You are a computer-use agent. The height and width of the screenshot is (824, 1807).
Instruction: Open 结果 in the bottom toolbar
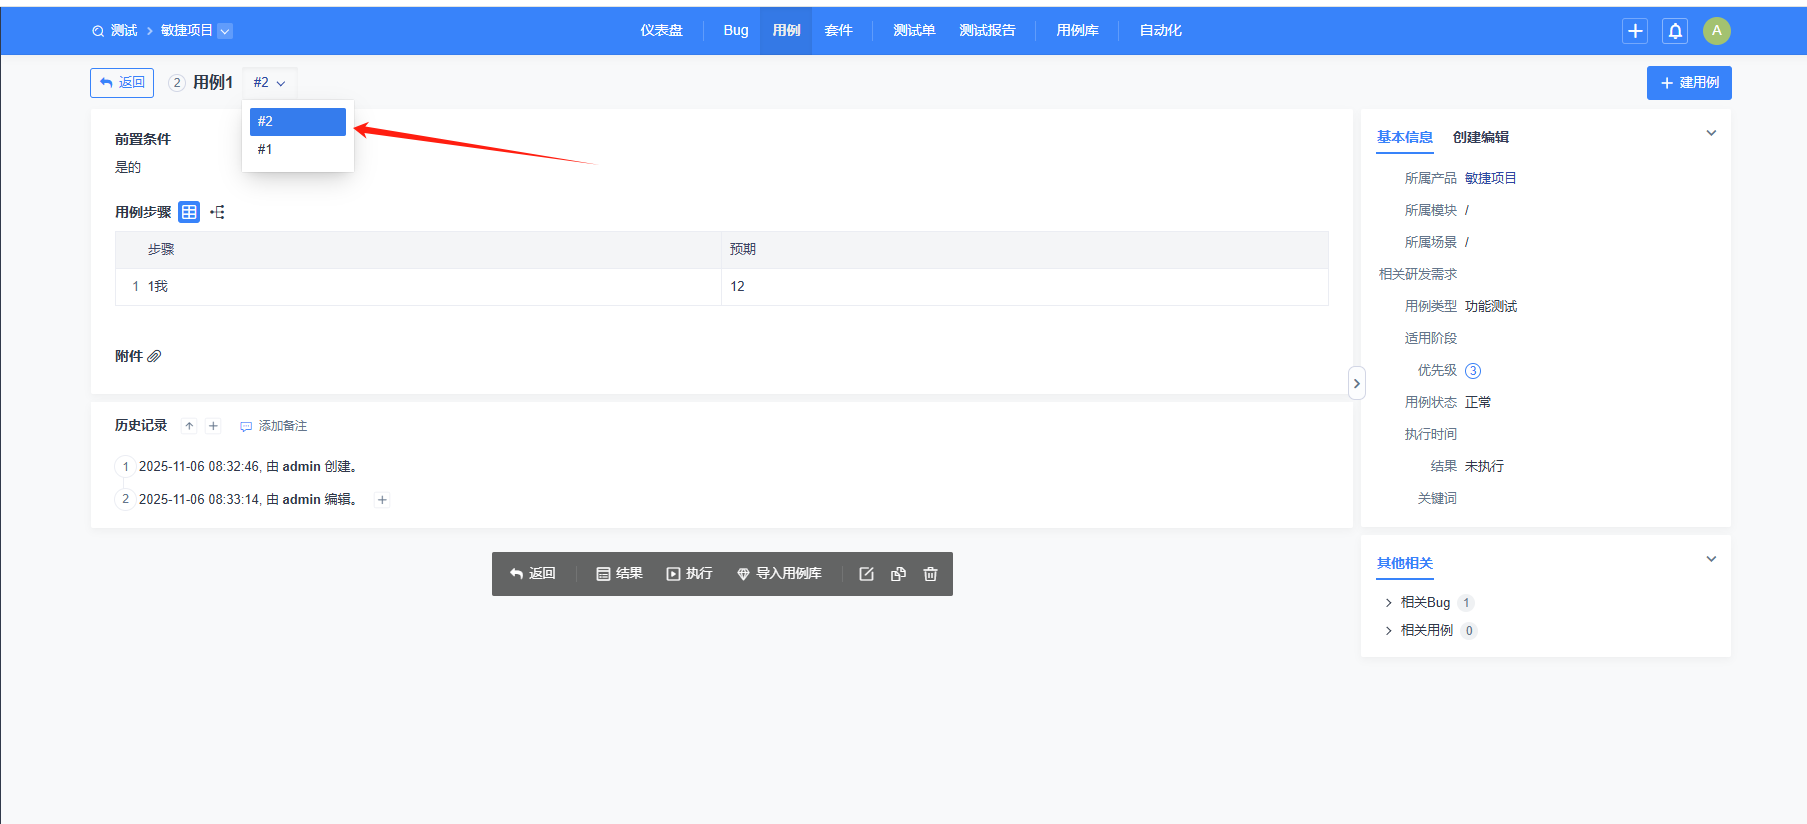pos(620,574)
